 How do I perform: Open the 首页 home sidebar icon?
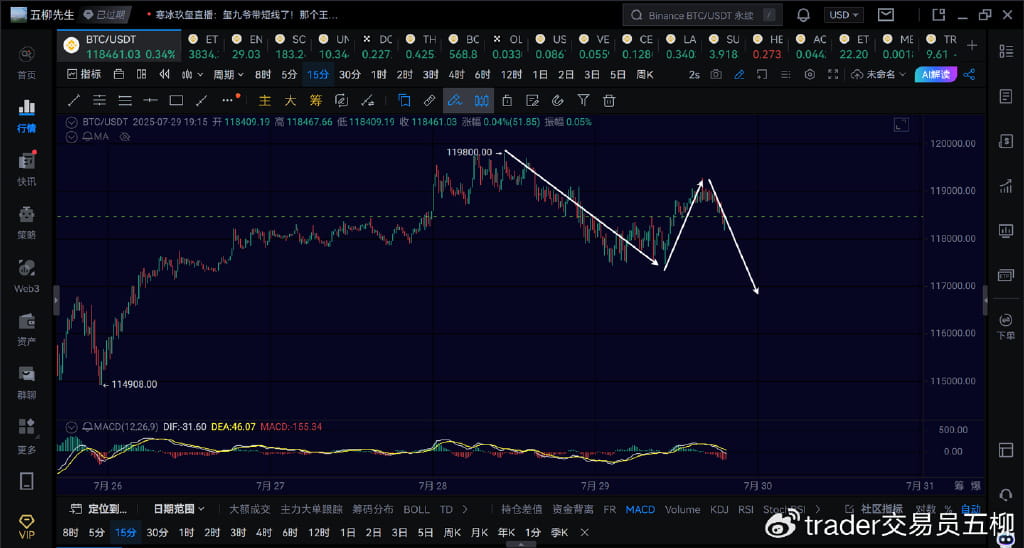pos(26,62)
